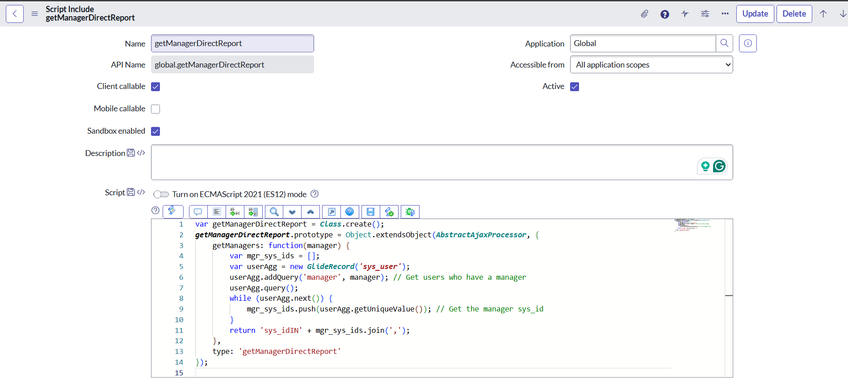Click the Update button

(x=755, y=14)
